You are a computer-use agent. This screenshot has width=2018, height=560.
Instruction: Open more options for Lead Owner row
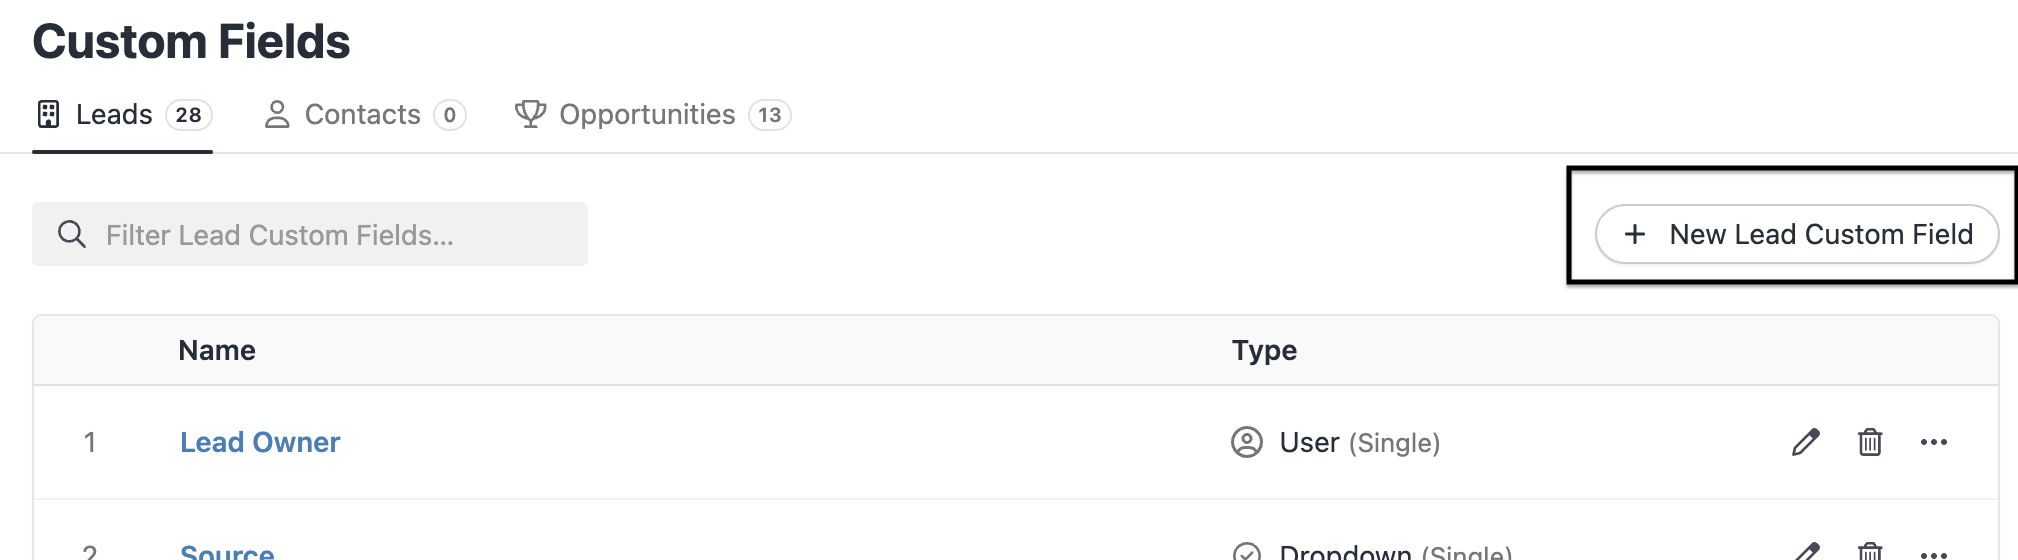pyautogui.click(x=1933, y=442)
